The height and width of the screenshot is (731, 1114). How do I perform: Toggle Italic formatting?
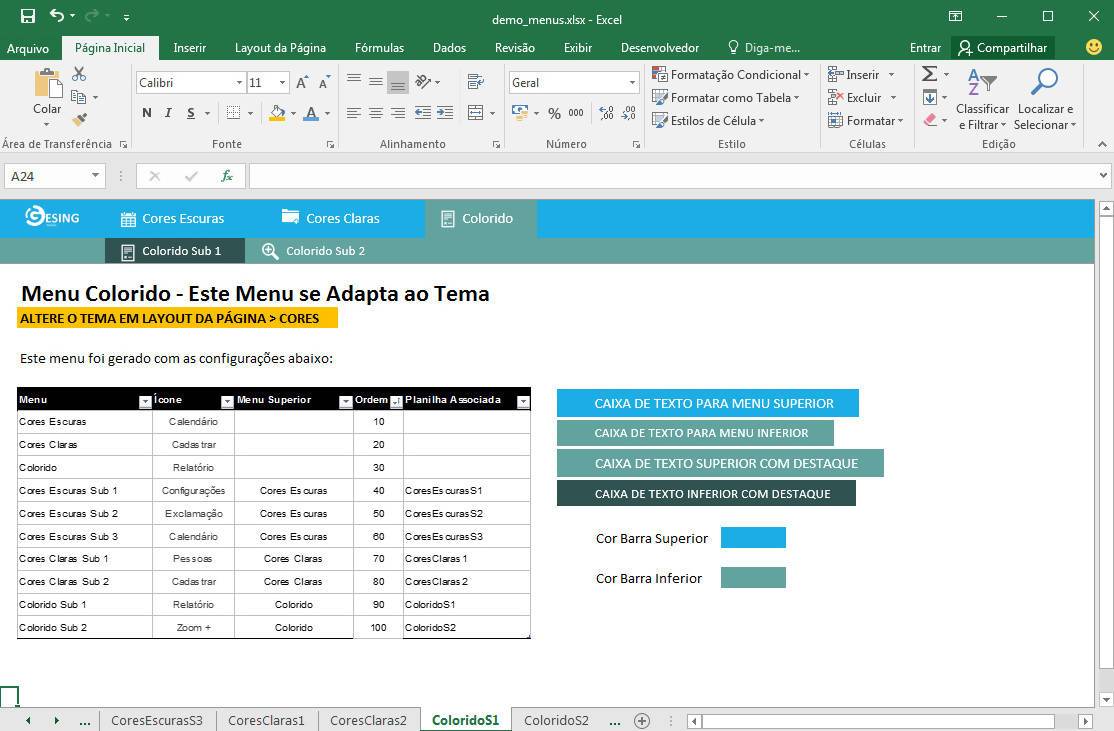[x=168, y=113]
